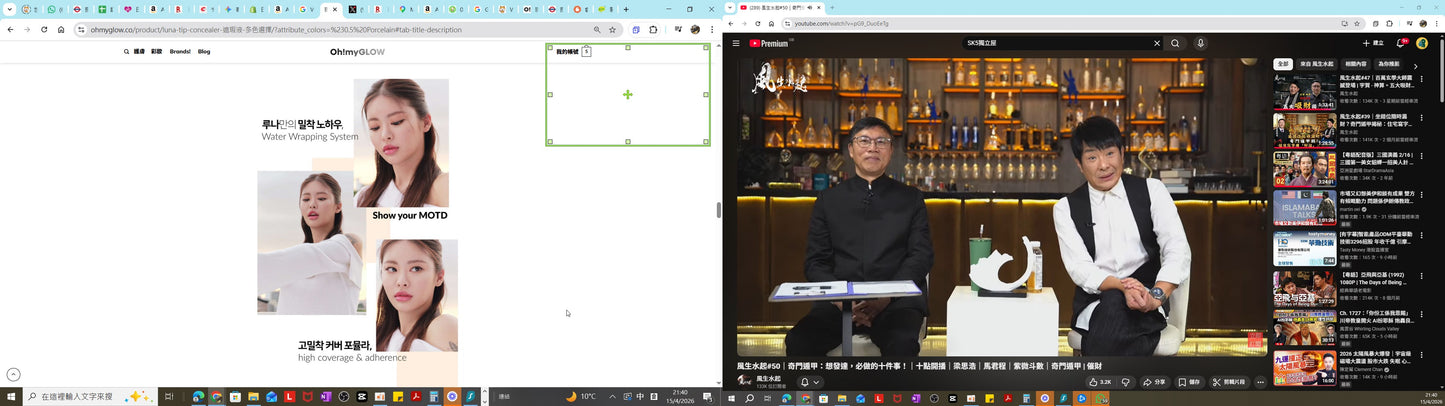Open recommended video 風生水起#47 thumbnail
Screen dimensions: 1445x406
click(x=1304, y=92)
